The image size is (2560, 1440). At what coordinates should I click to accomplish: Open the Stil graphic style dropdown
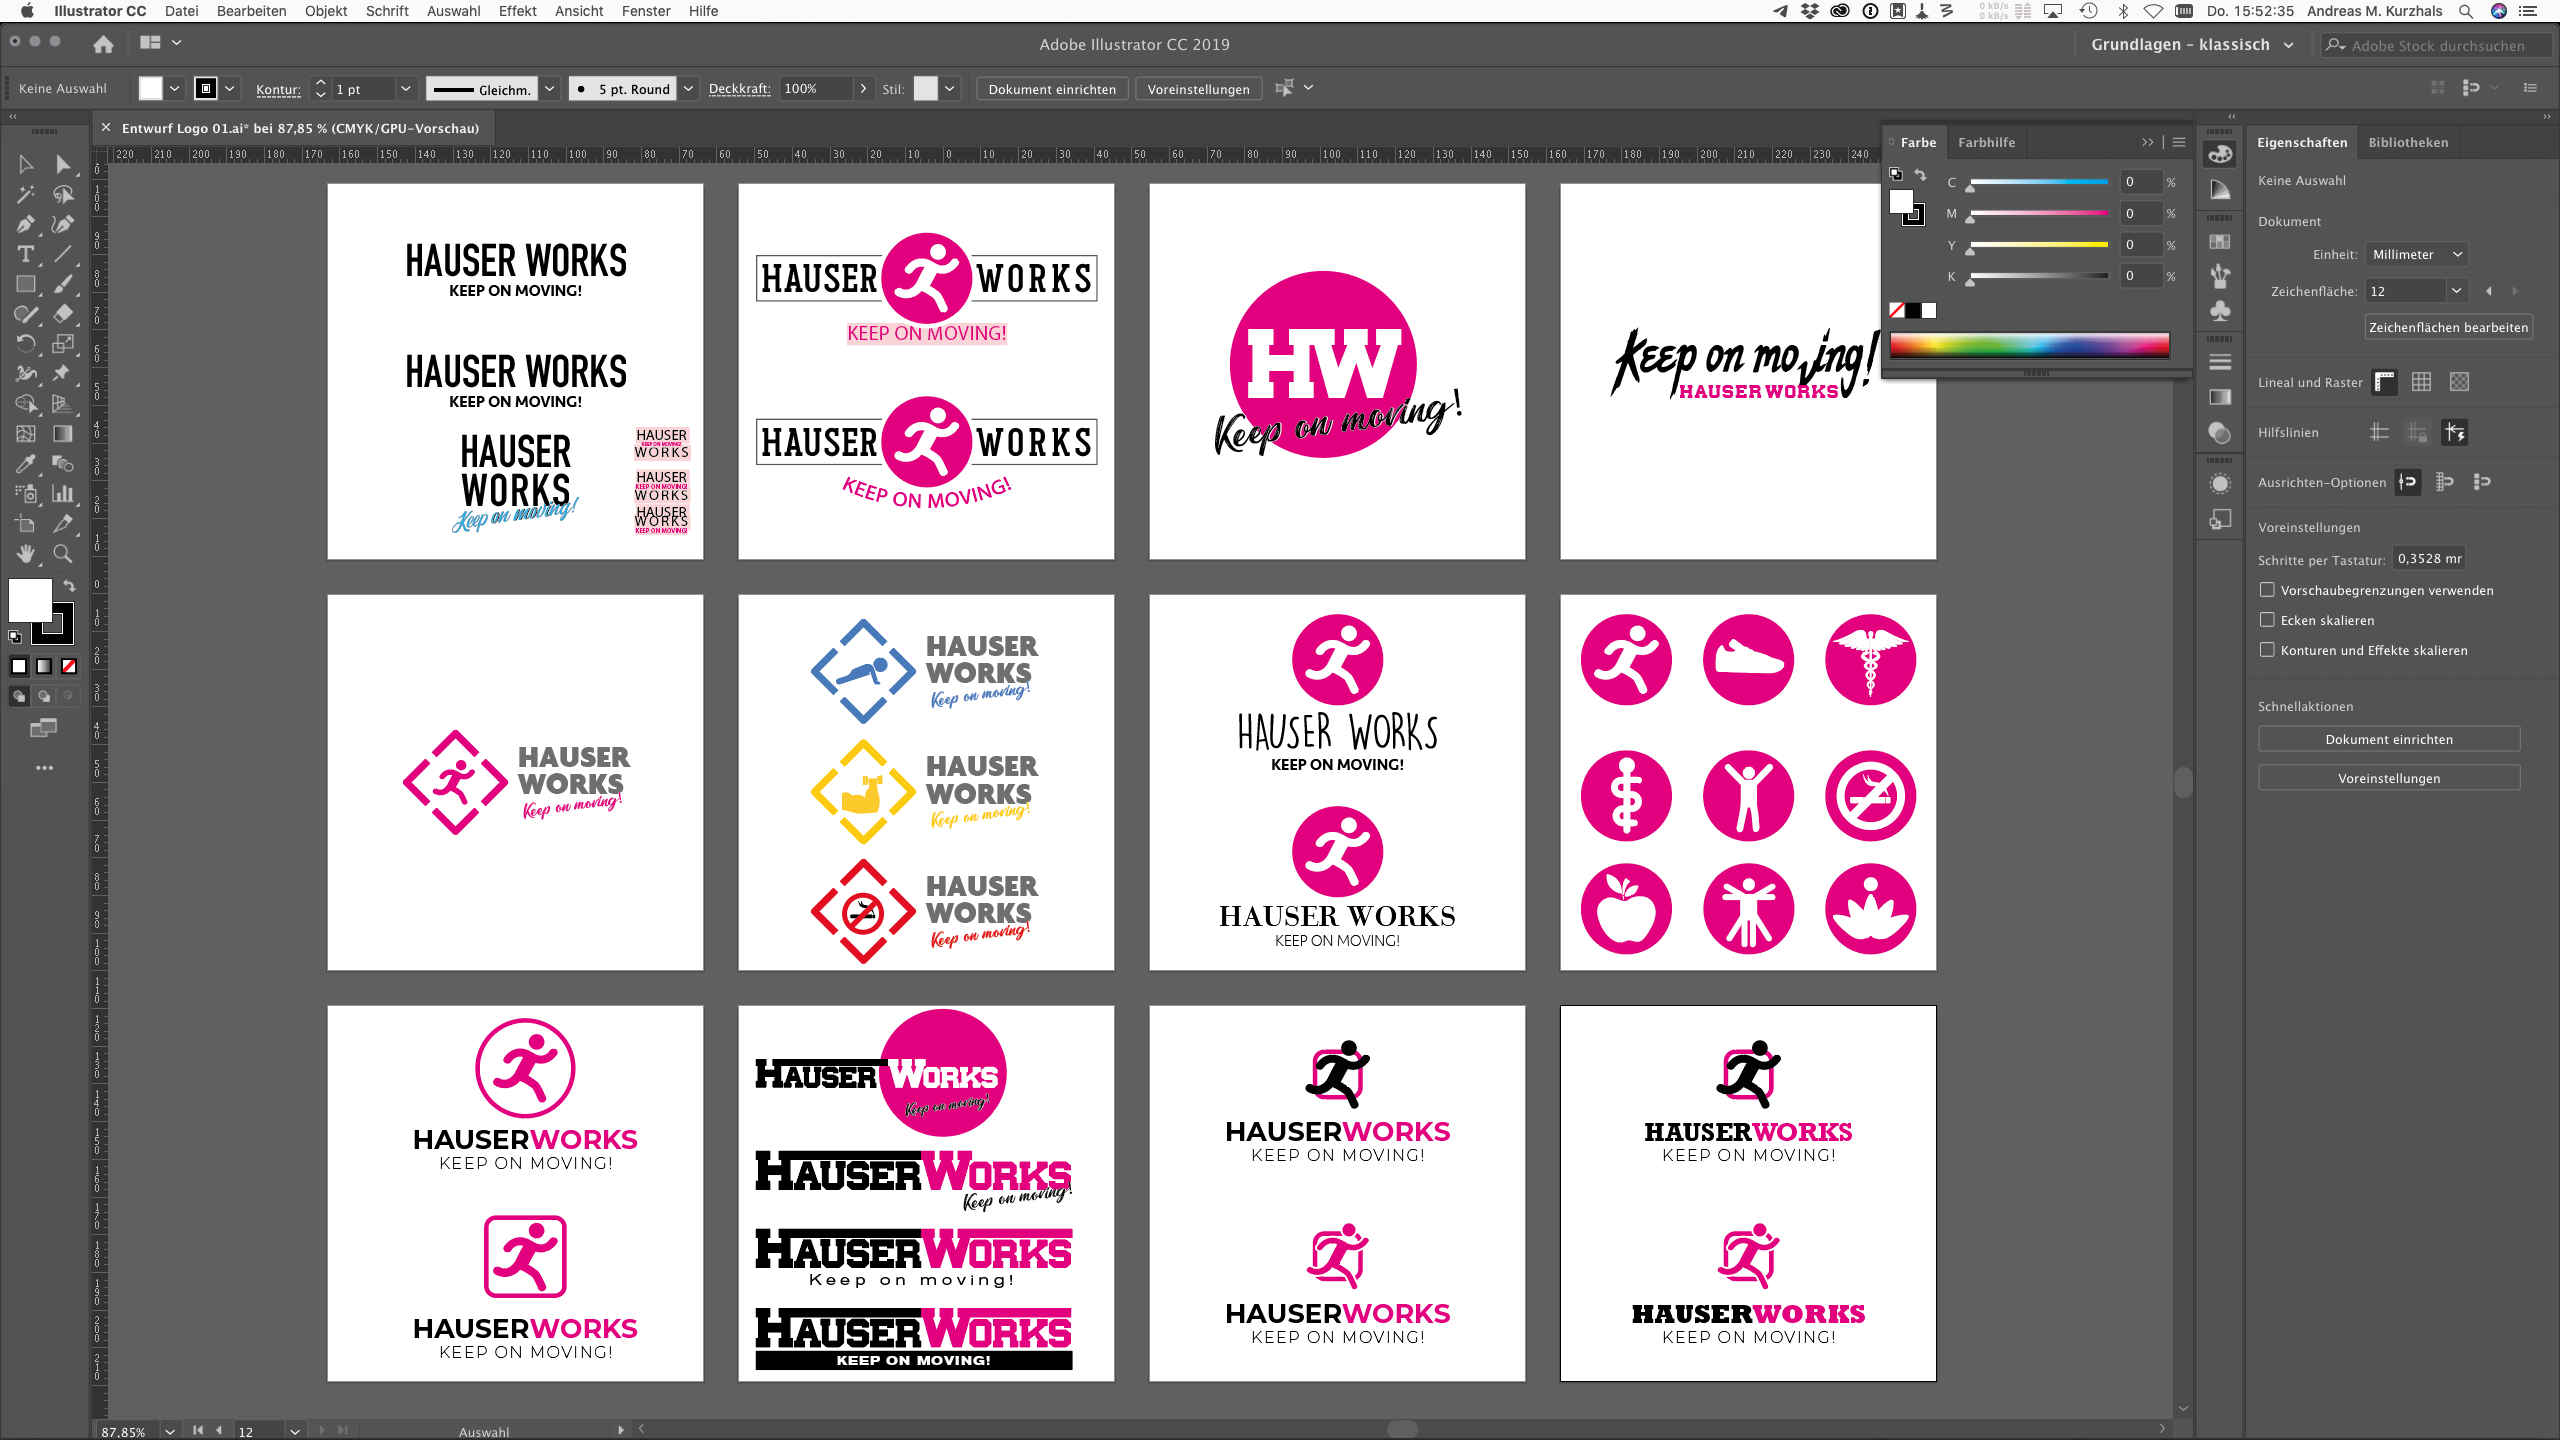point(949,89)
